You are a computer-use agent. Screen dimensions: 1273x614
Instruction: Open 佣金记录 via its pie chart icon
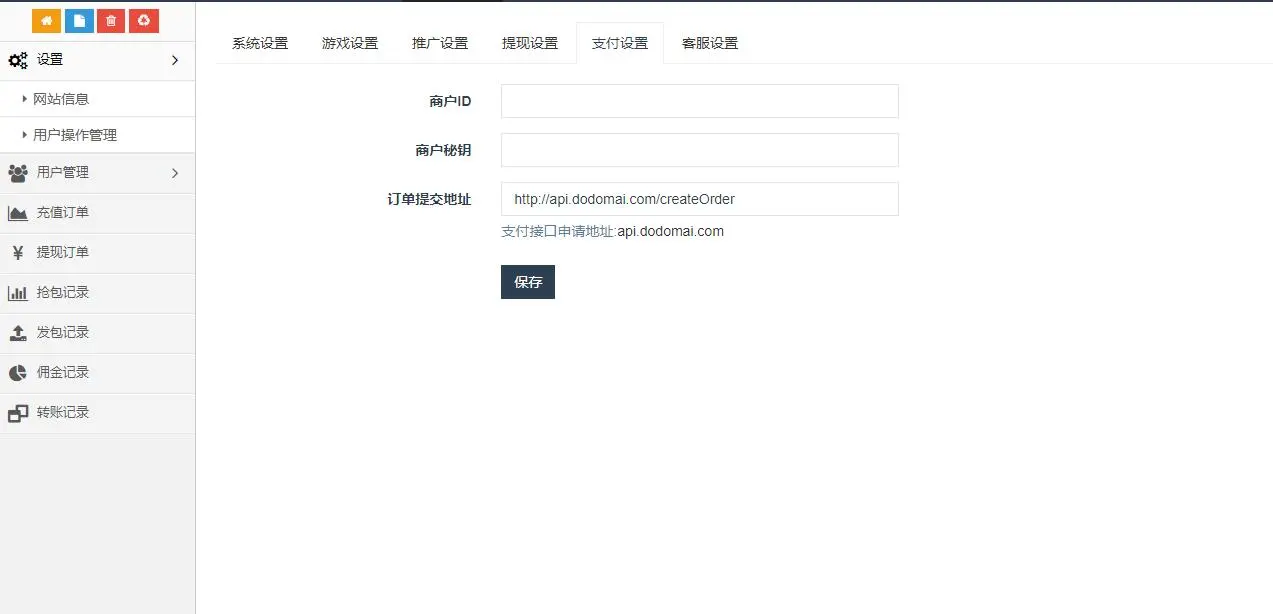click(18, 373)
